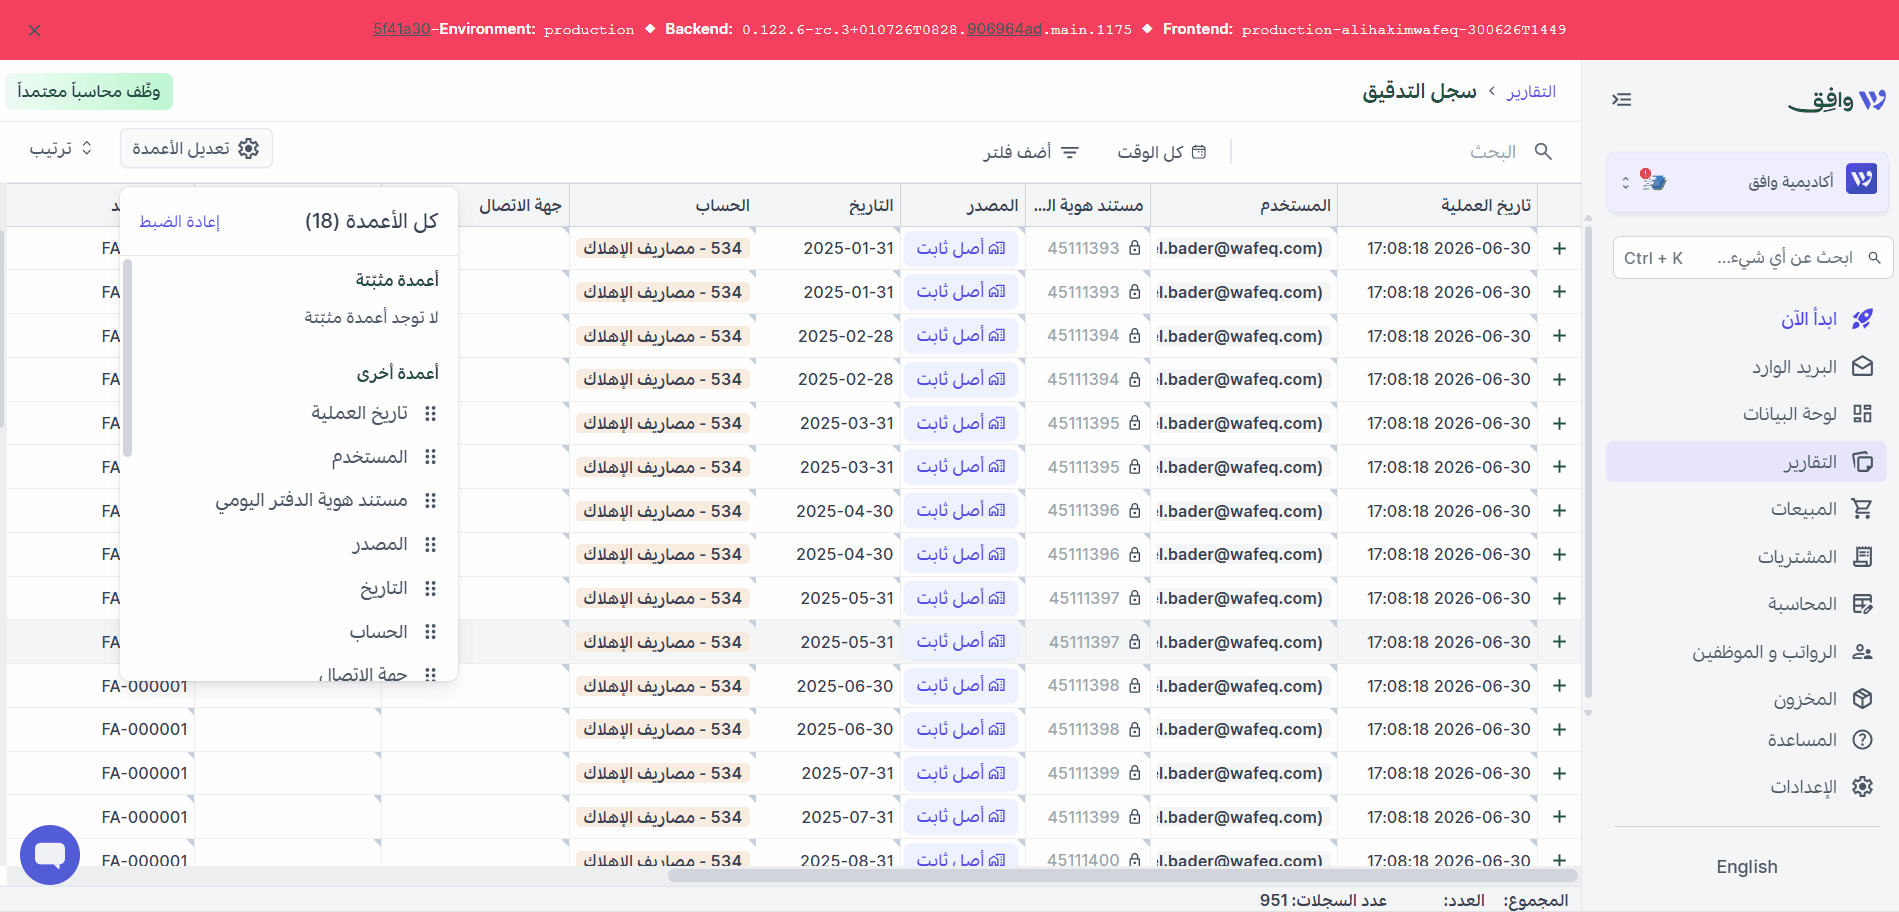The width and height of the screenshot is (1899, 912).
Task: Click the drag handle beside التاريخ
Action: pyautogui.click(x=431, y=588)
